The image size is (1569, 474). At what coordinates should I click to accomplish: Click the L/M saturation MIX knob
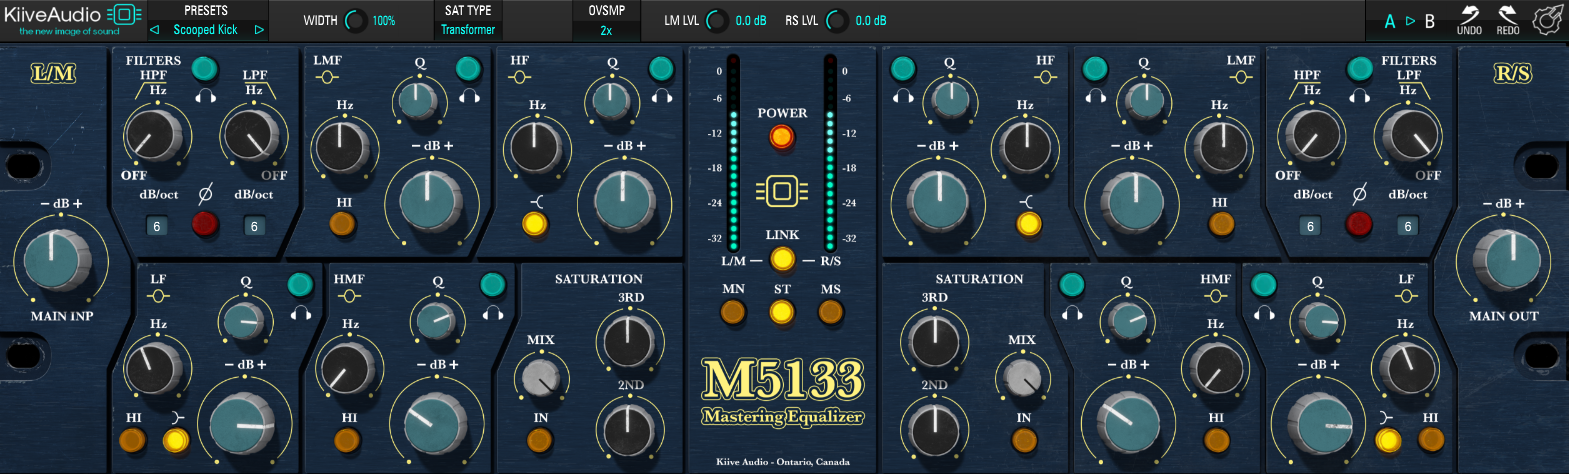[x=540, y=377]
